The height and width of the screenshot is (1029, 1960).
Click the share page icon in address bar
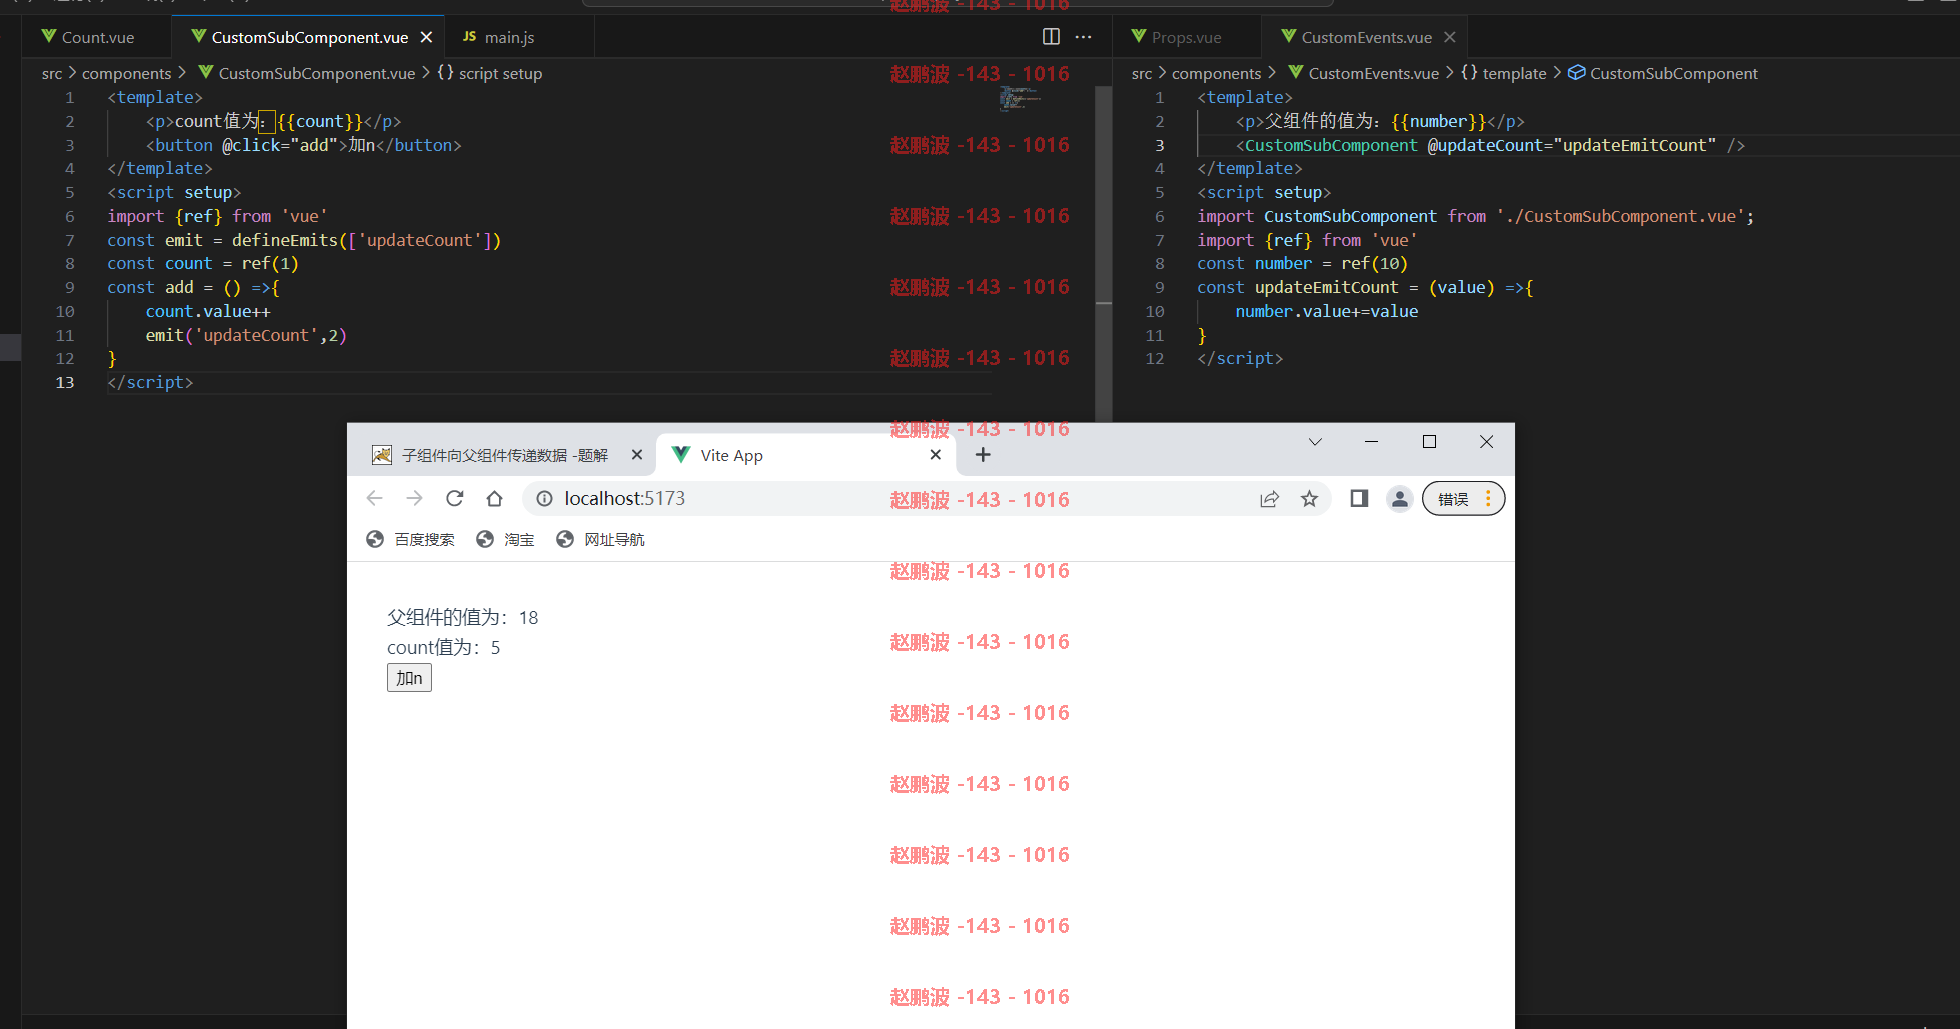(x=1269, y=498)
